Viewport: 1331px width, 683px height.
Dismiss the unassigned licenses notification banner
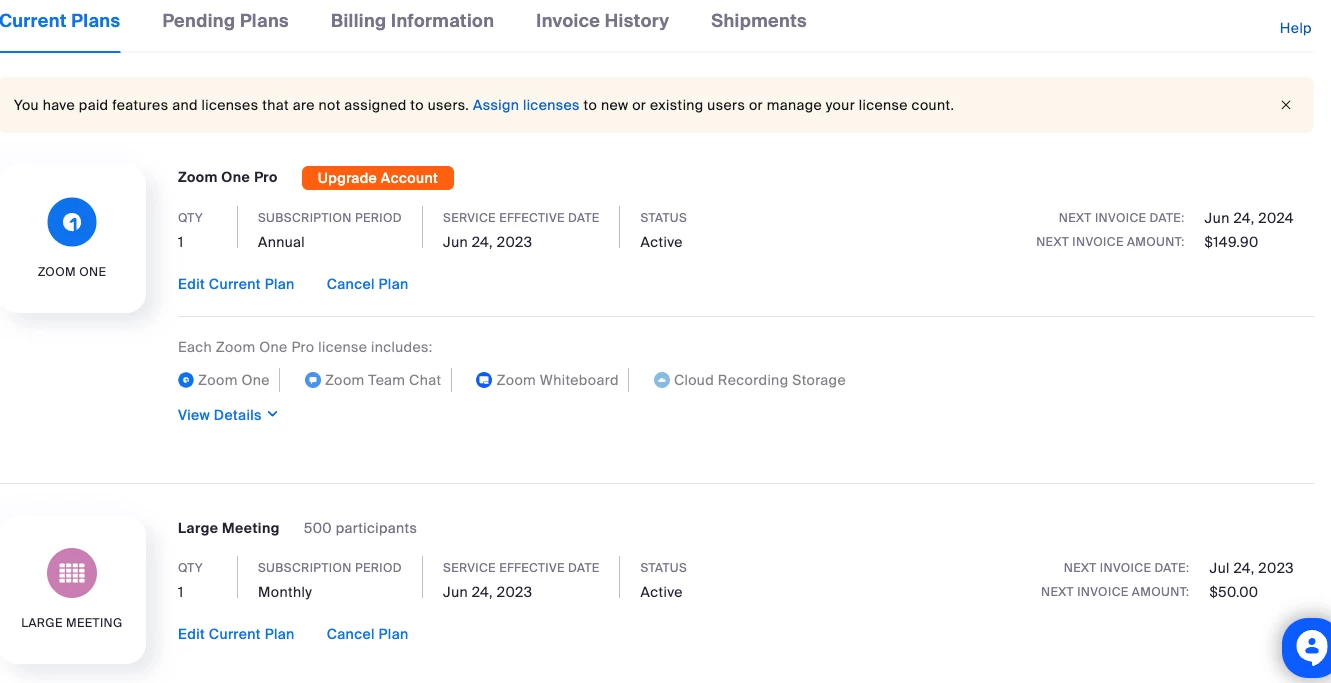[x=1286, y=105]
